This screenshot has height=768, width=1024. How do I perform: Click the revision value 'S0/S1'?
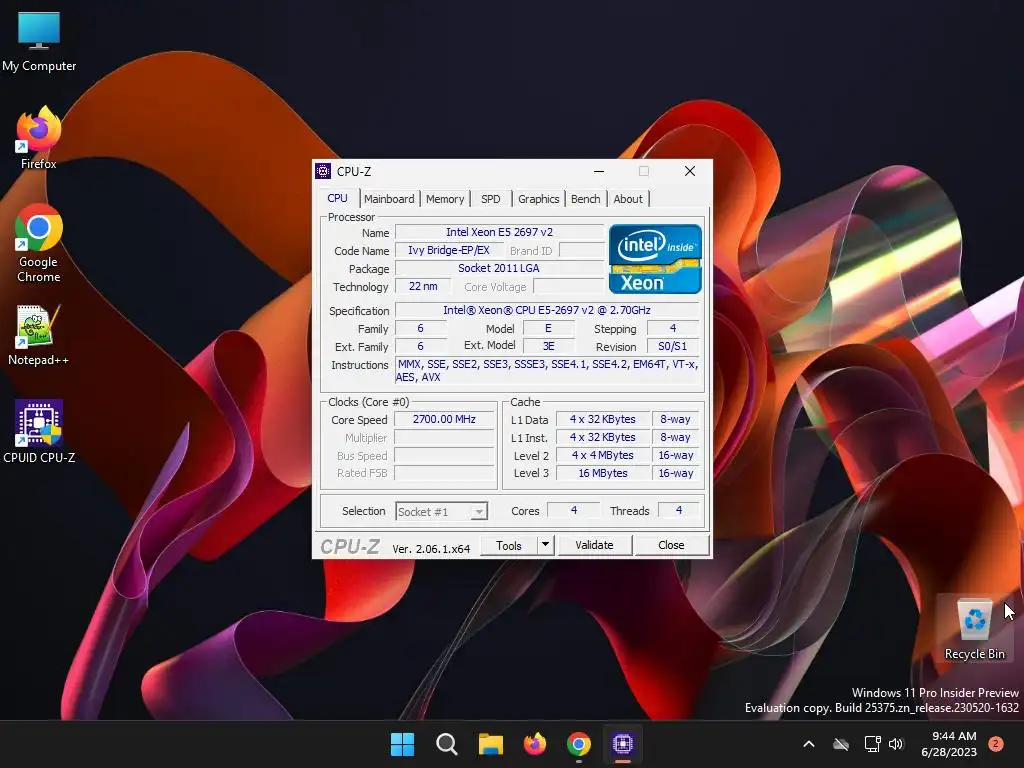tap(673, 346)
